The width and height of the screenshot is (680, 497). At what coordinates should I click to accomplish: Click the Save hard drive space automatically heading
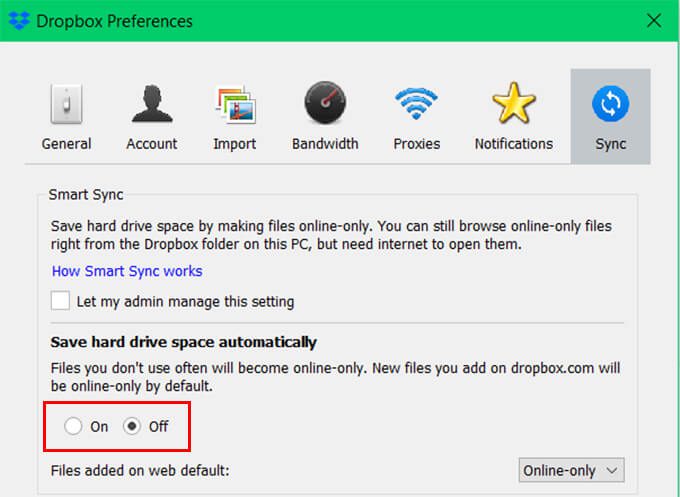183,342
